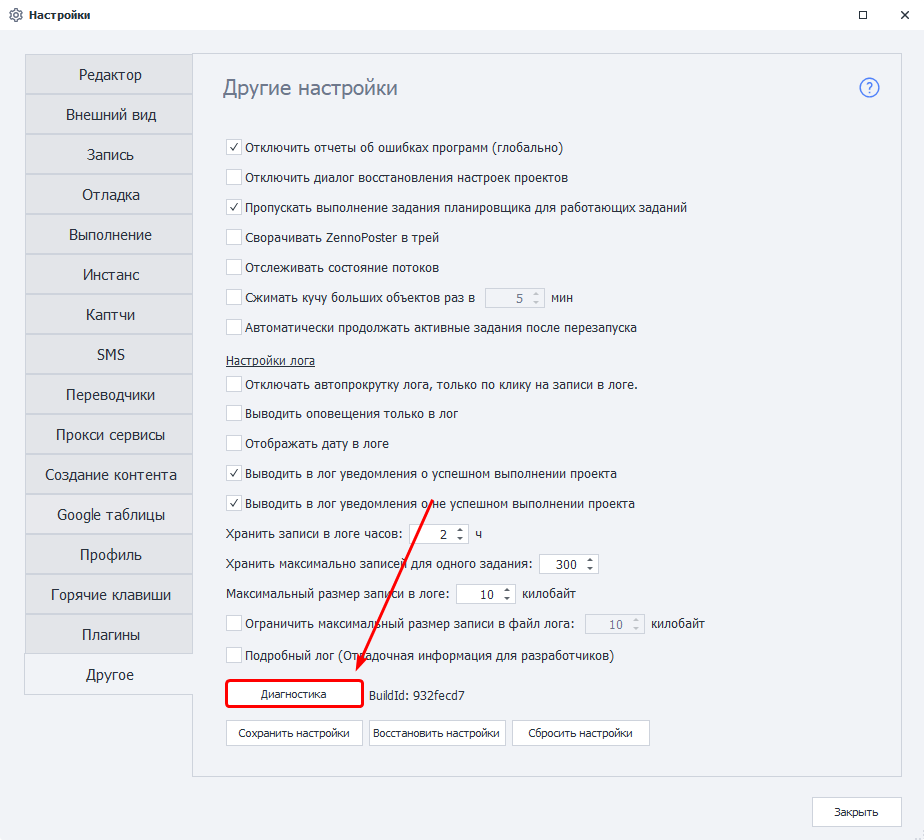Enable the show date in log checkbox

tap(234, 444)
